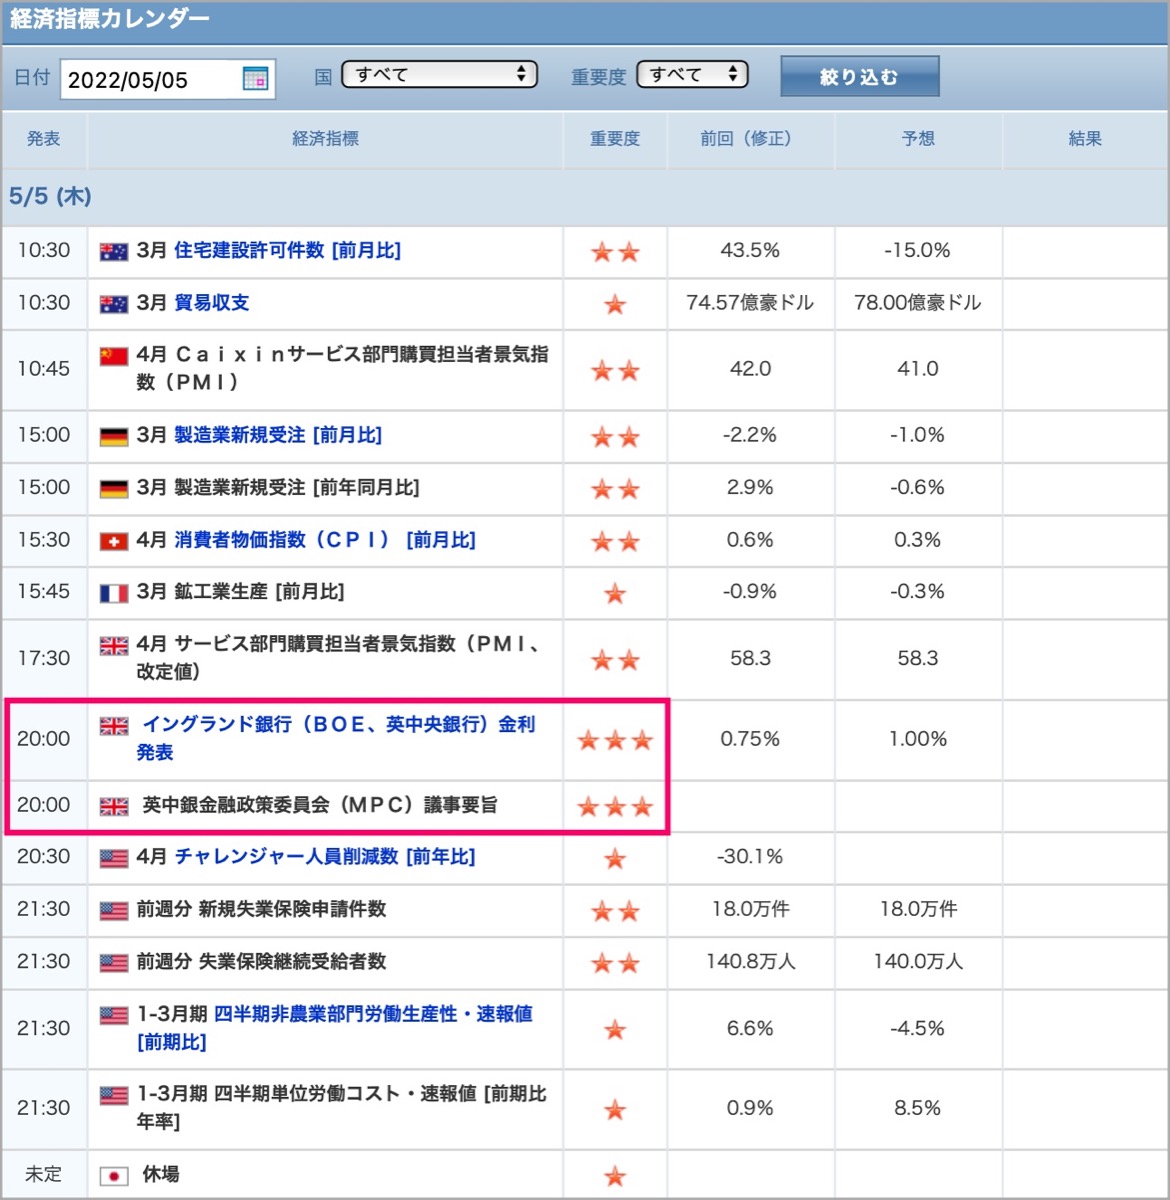
Task: Click the US flag beside チャレンジャー人員削減数
Action: point(114,858)
